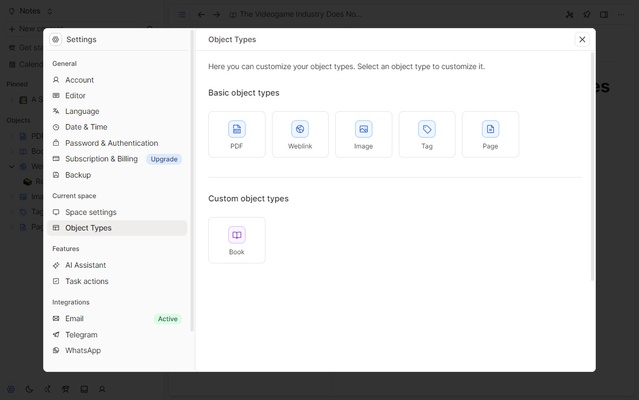639x400 pixels.
Task: Click the settings icon in bottom bar
Action: [11, 389]
